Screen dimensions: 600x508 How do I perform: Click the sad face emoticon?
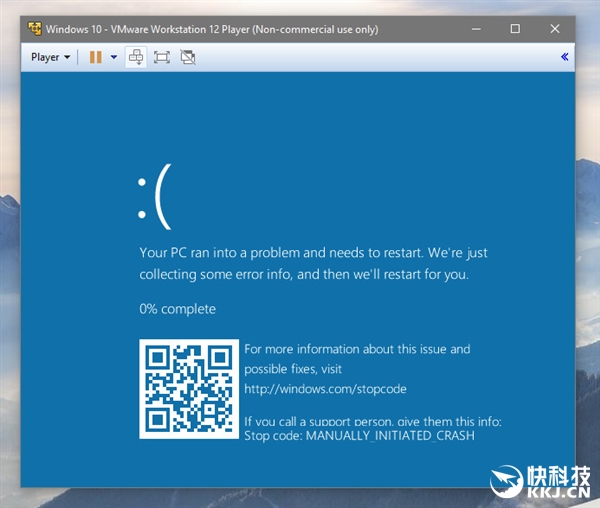click(154, 197)
